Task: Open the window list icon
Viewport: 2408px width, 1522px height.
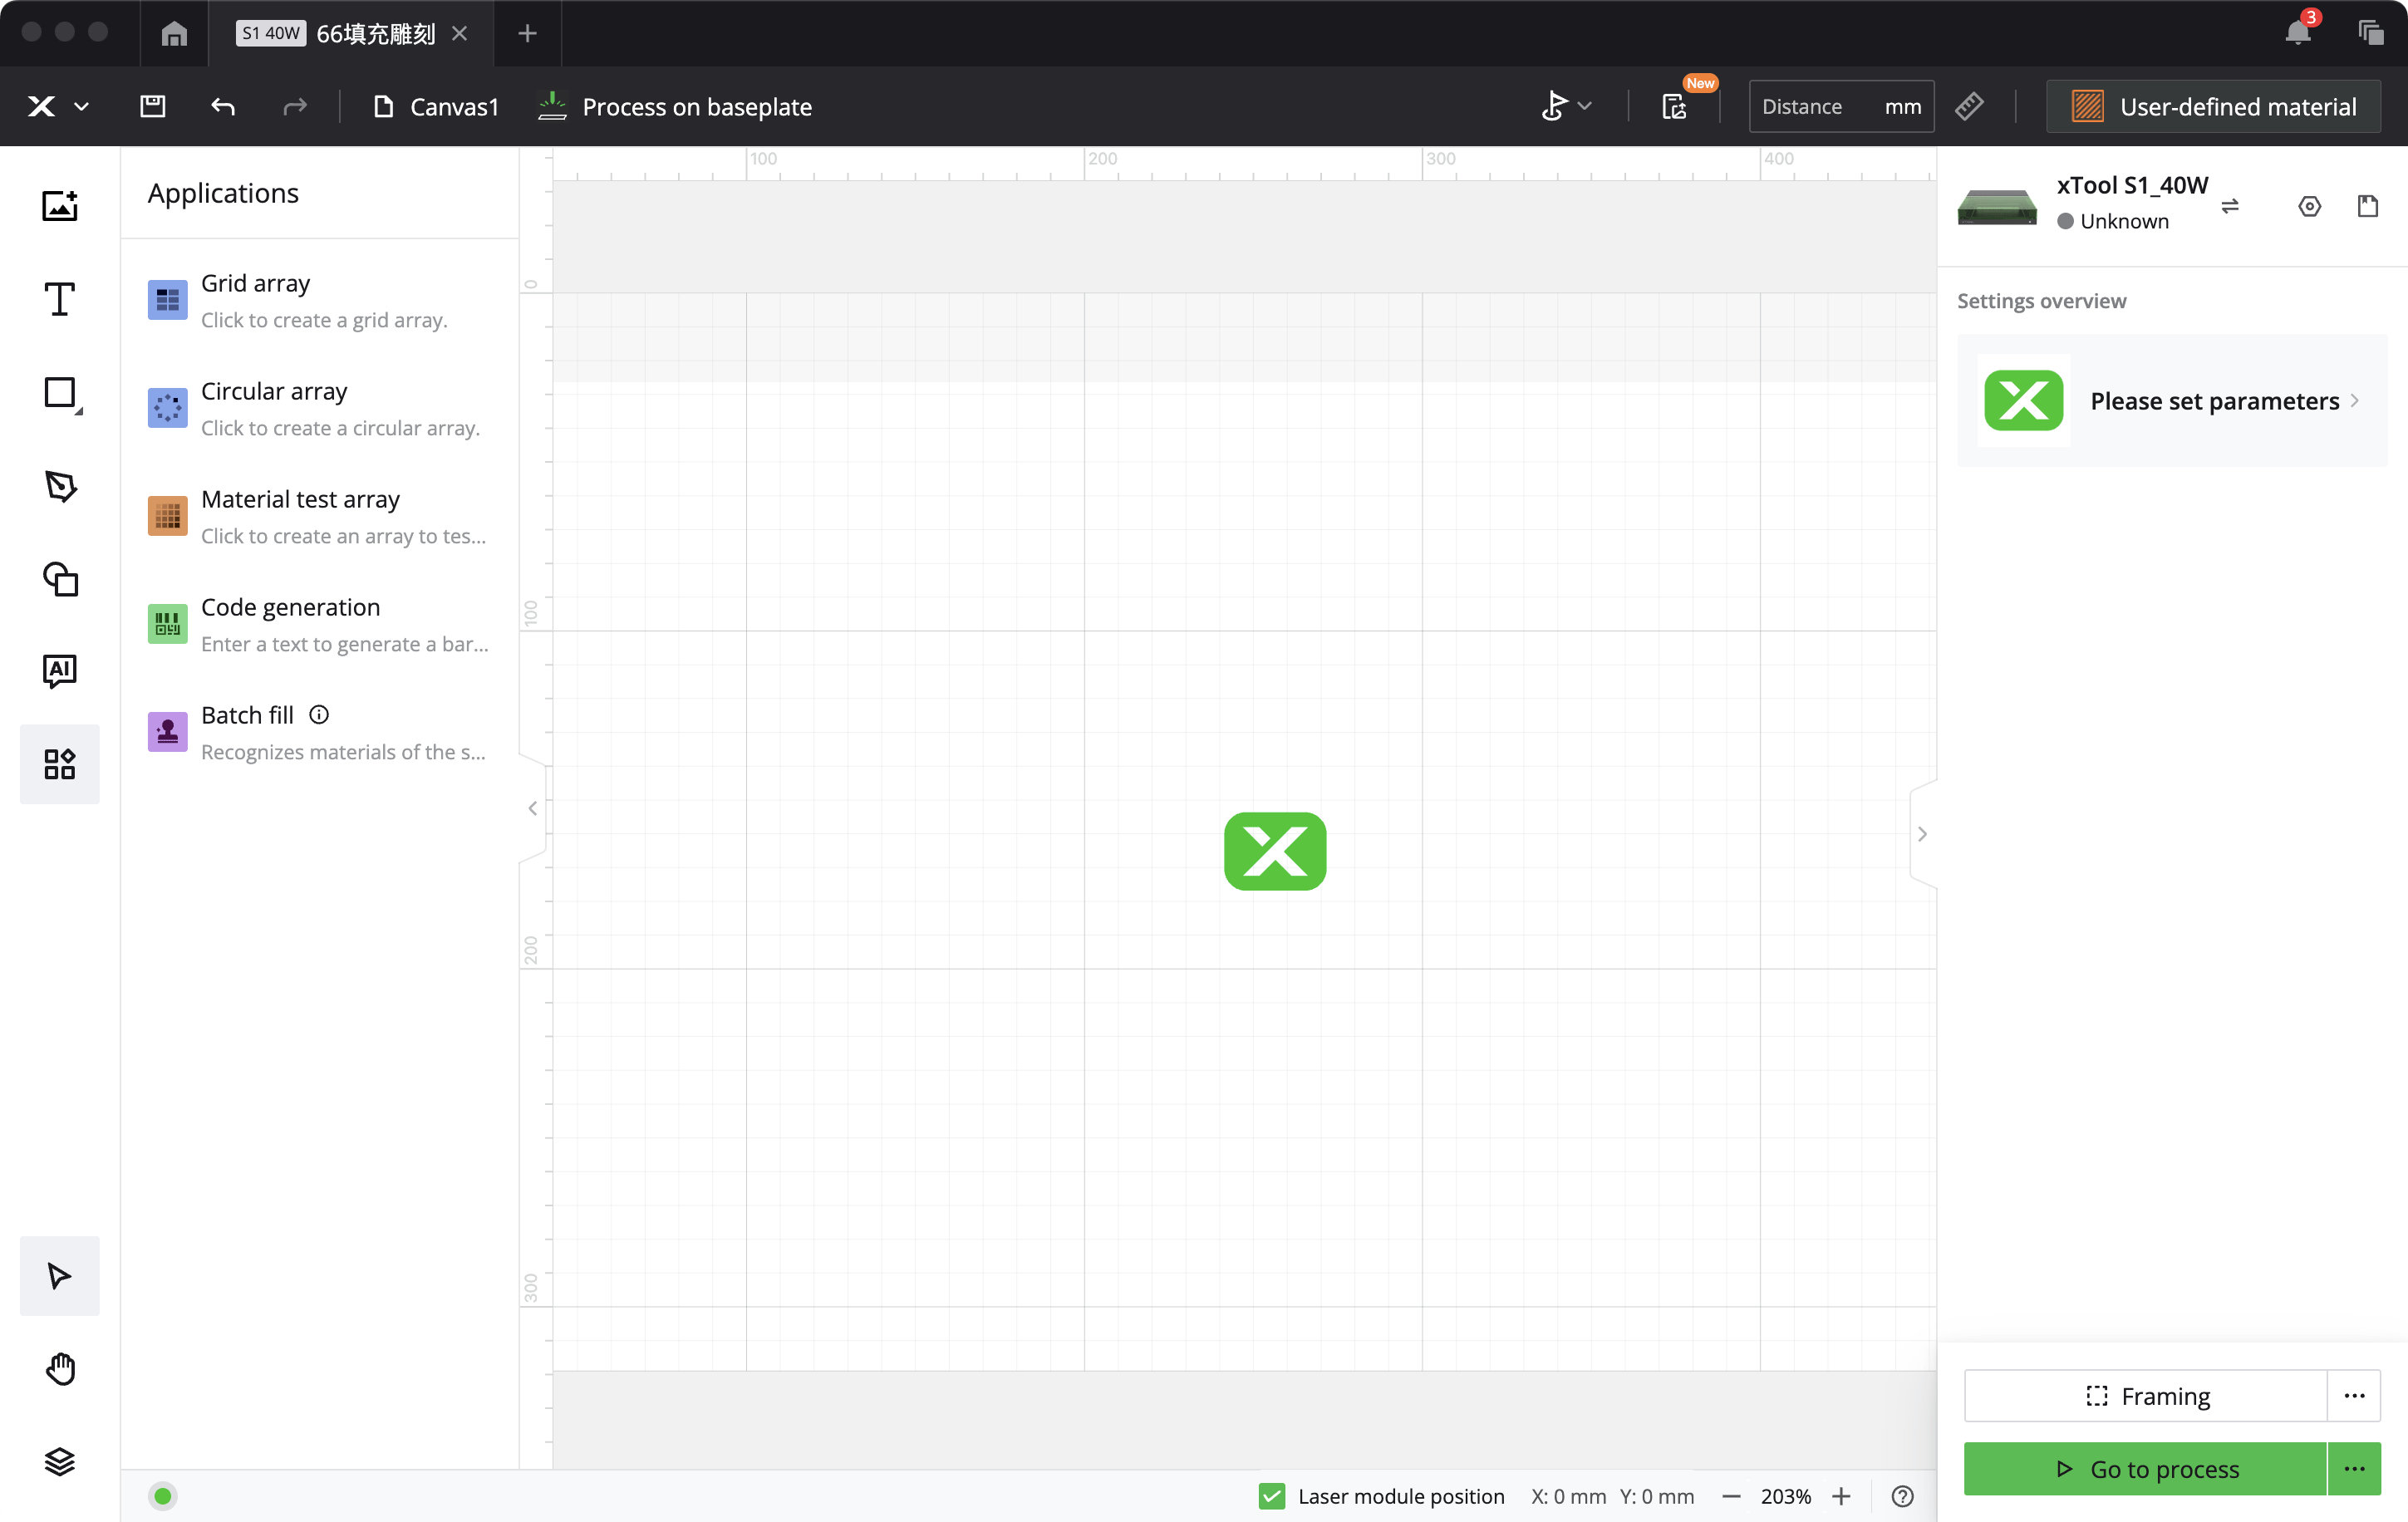Action: coord(2370,33)
